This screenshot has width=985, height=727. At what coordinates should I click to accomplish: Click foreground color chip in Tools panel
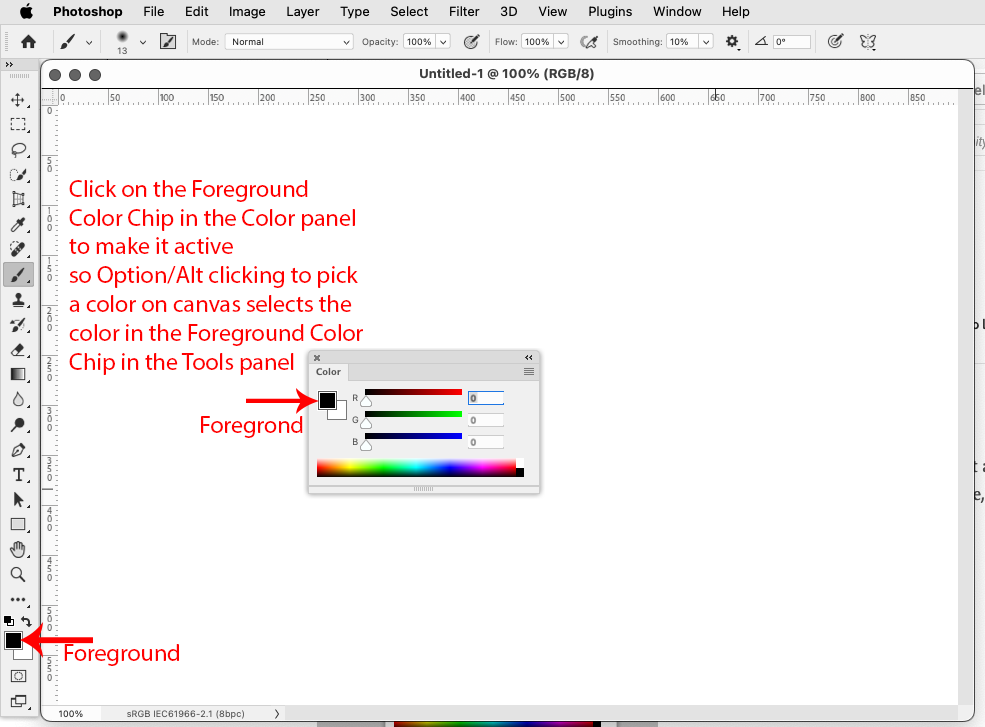(13, 640)
